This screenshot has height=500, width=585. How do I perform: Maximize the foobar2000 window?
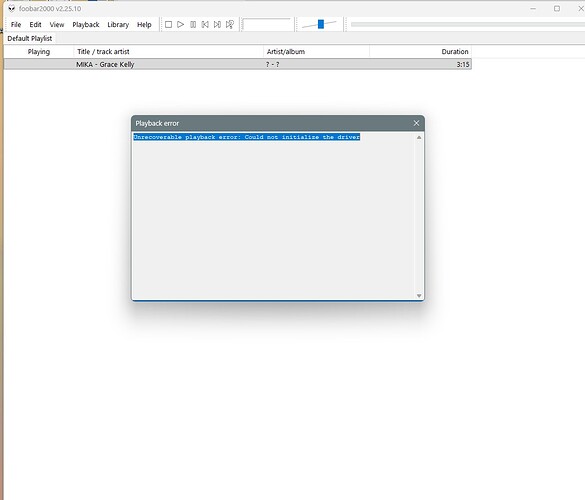pos(557,8)
